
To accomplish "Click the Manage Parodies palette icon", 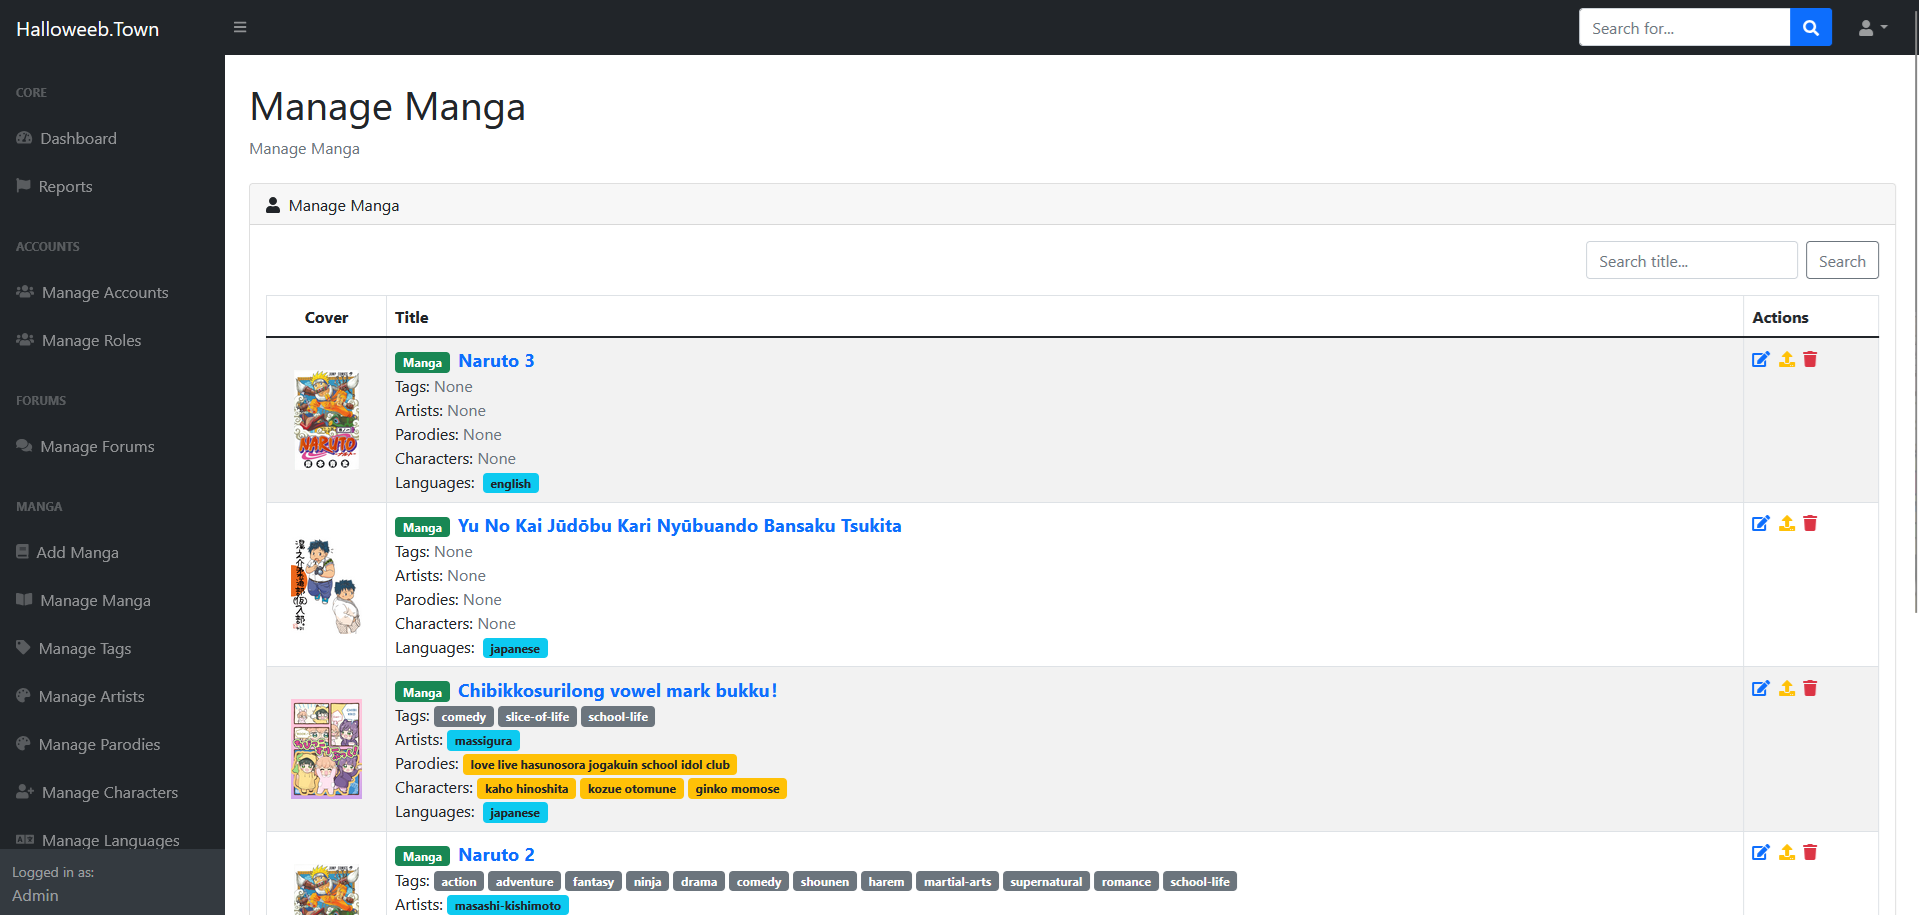I will point(23,744).
